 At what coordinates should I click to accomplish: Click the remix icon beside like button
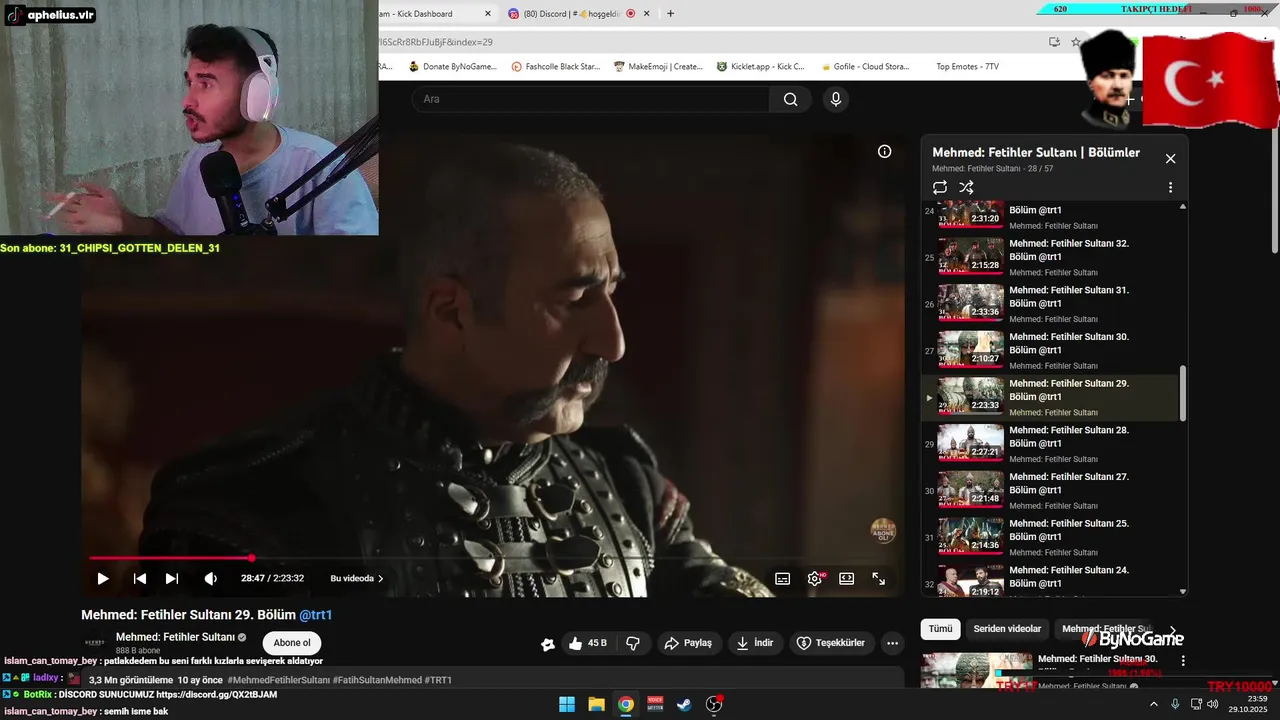[547, 644]
